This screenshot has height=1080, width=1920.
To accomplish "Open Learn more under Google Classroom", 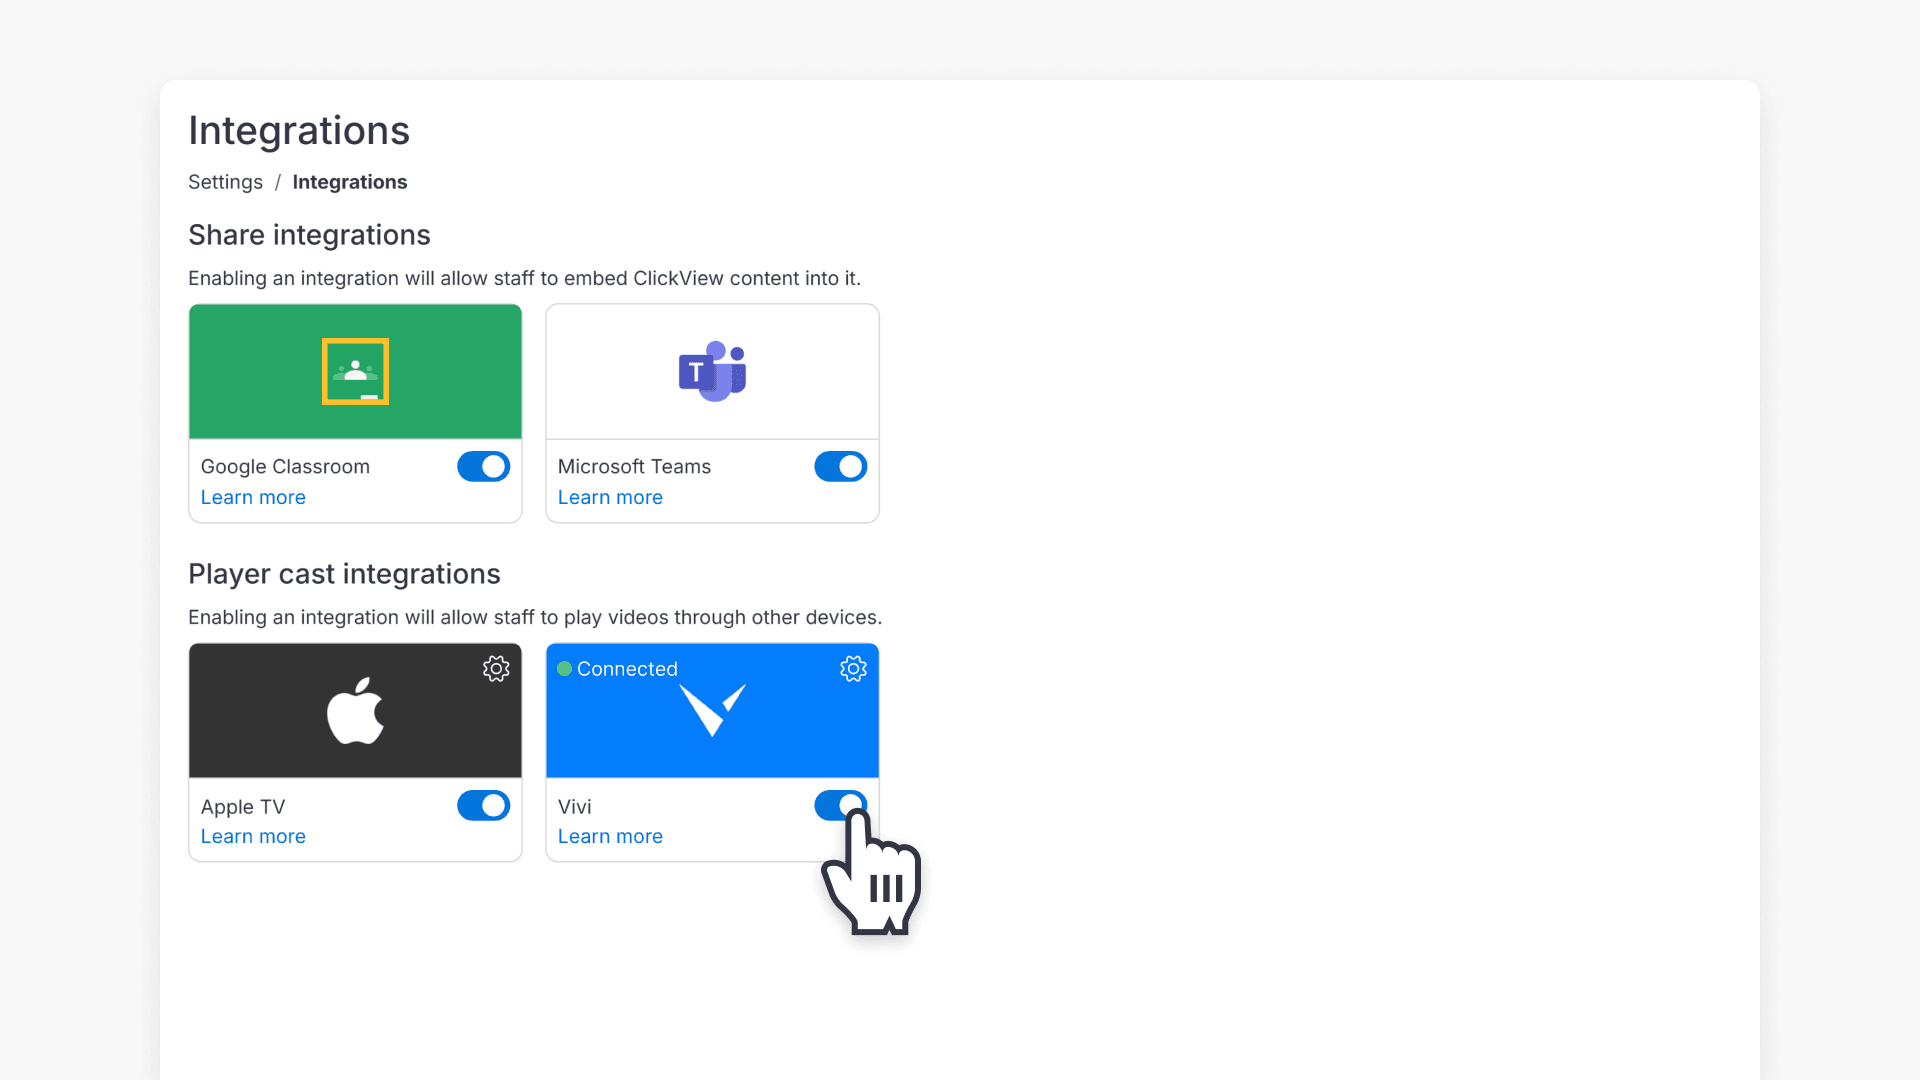I will click(252, 497).
